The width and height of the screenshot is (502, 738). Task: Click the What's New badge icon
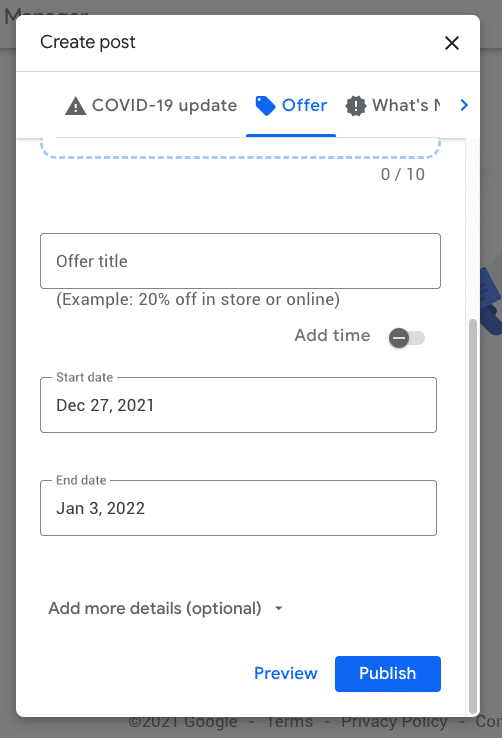pos(356,105)
